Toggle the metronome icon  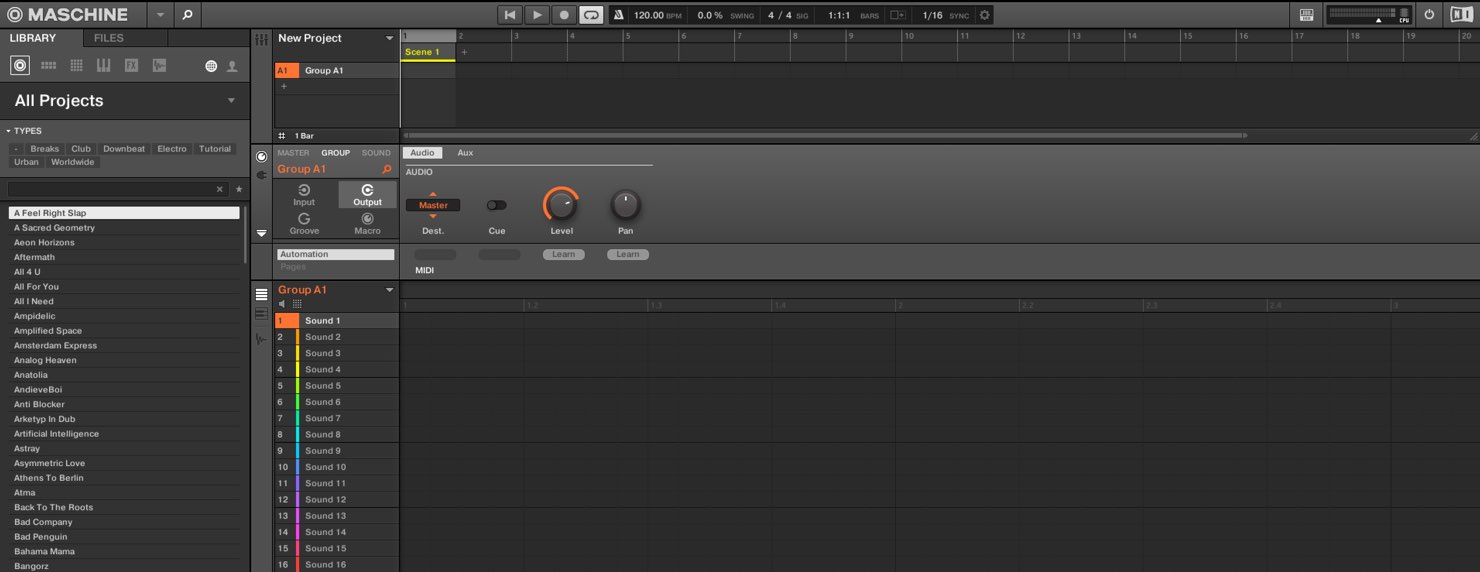[618, 15]
